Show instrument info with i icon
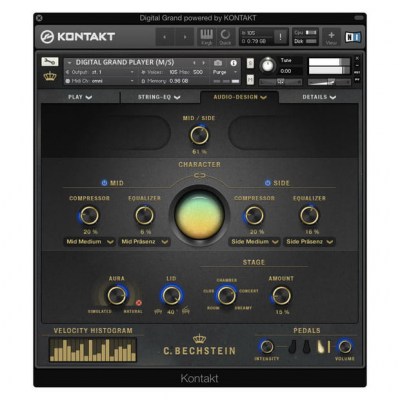This screenshot has height=400, width=400. point(233,63)
